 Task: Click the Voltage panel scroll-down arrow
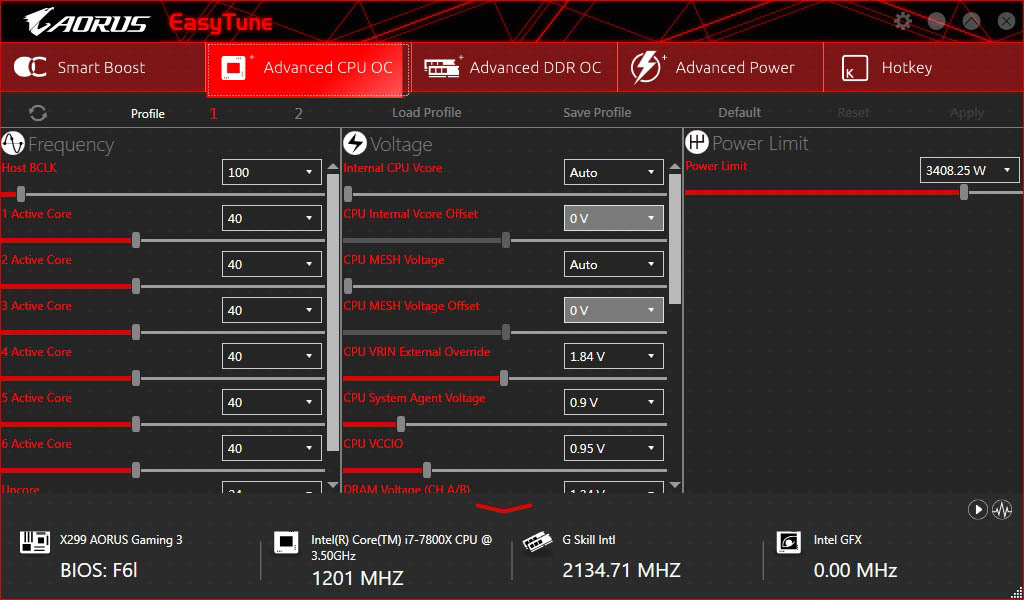point(675,485)
